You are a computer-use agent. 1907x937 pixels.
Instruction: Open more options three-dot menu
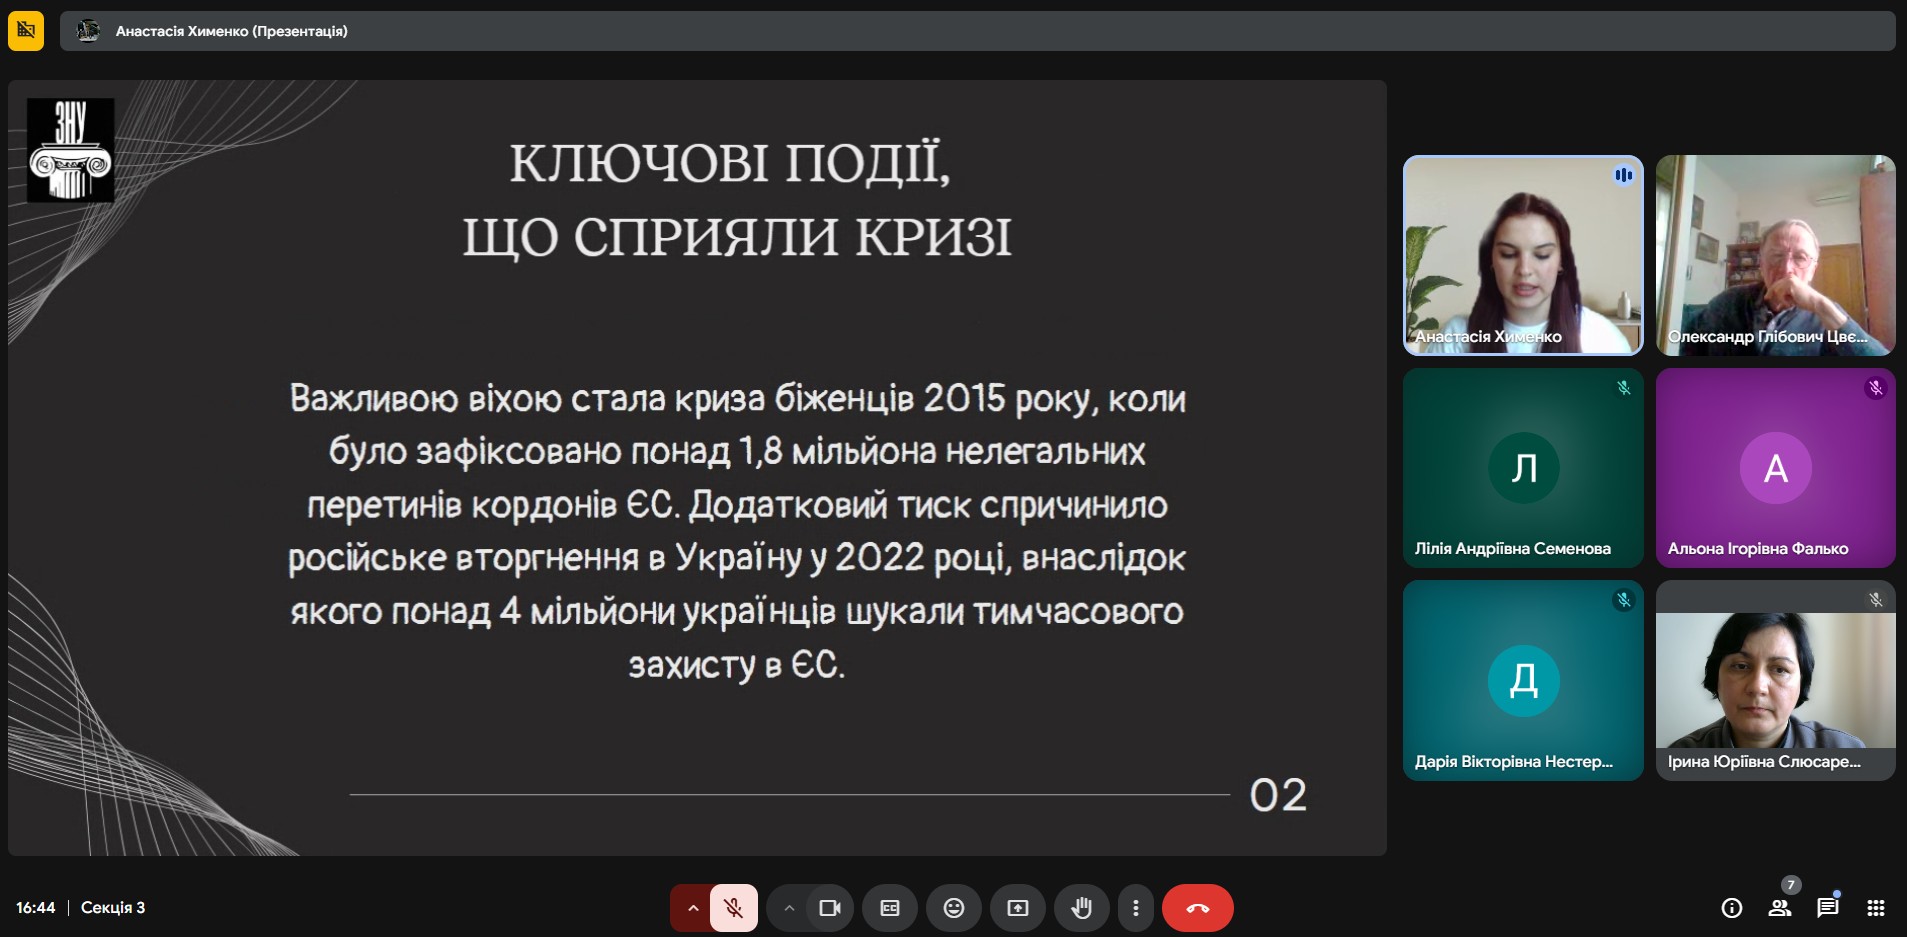[x=1135, y=908]
